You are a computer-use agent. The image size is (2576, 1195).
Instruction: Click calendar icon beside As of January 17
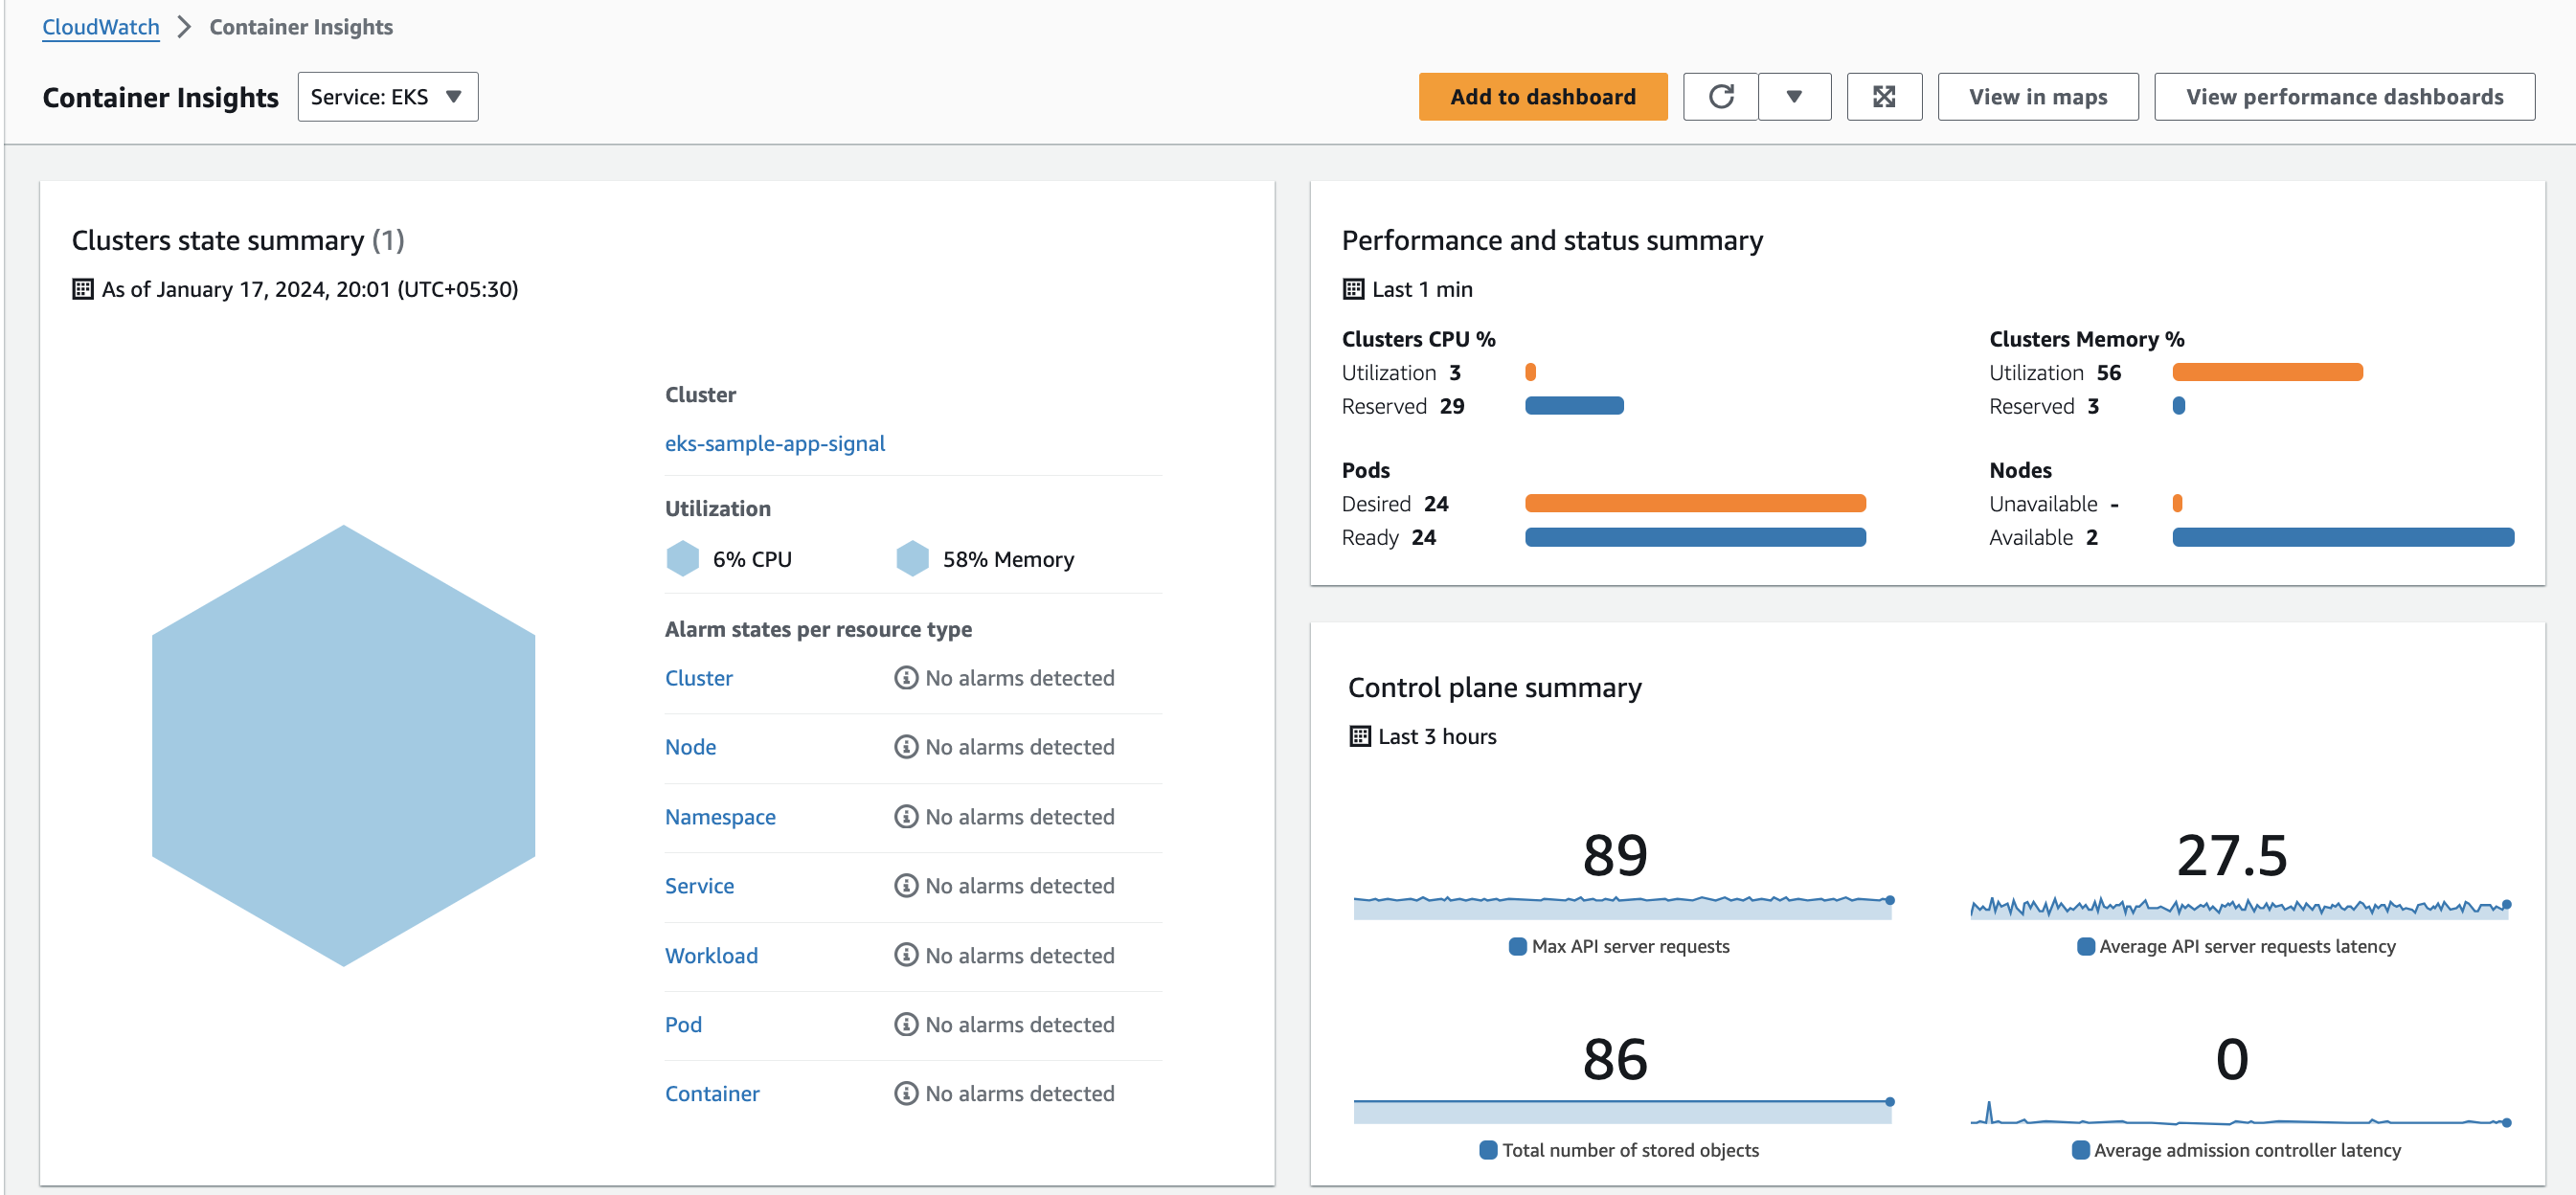pos(83,289)
